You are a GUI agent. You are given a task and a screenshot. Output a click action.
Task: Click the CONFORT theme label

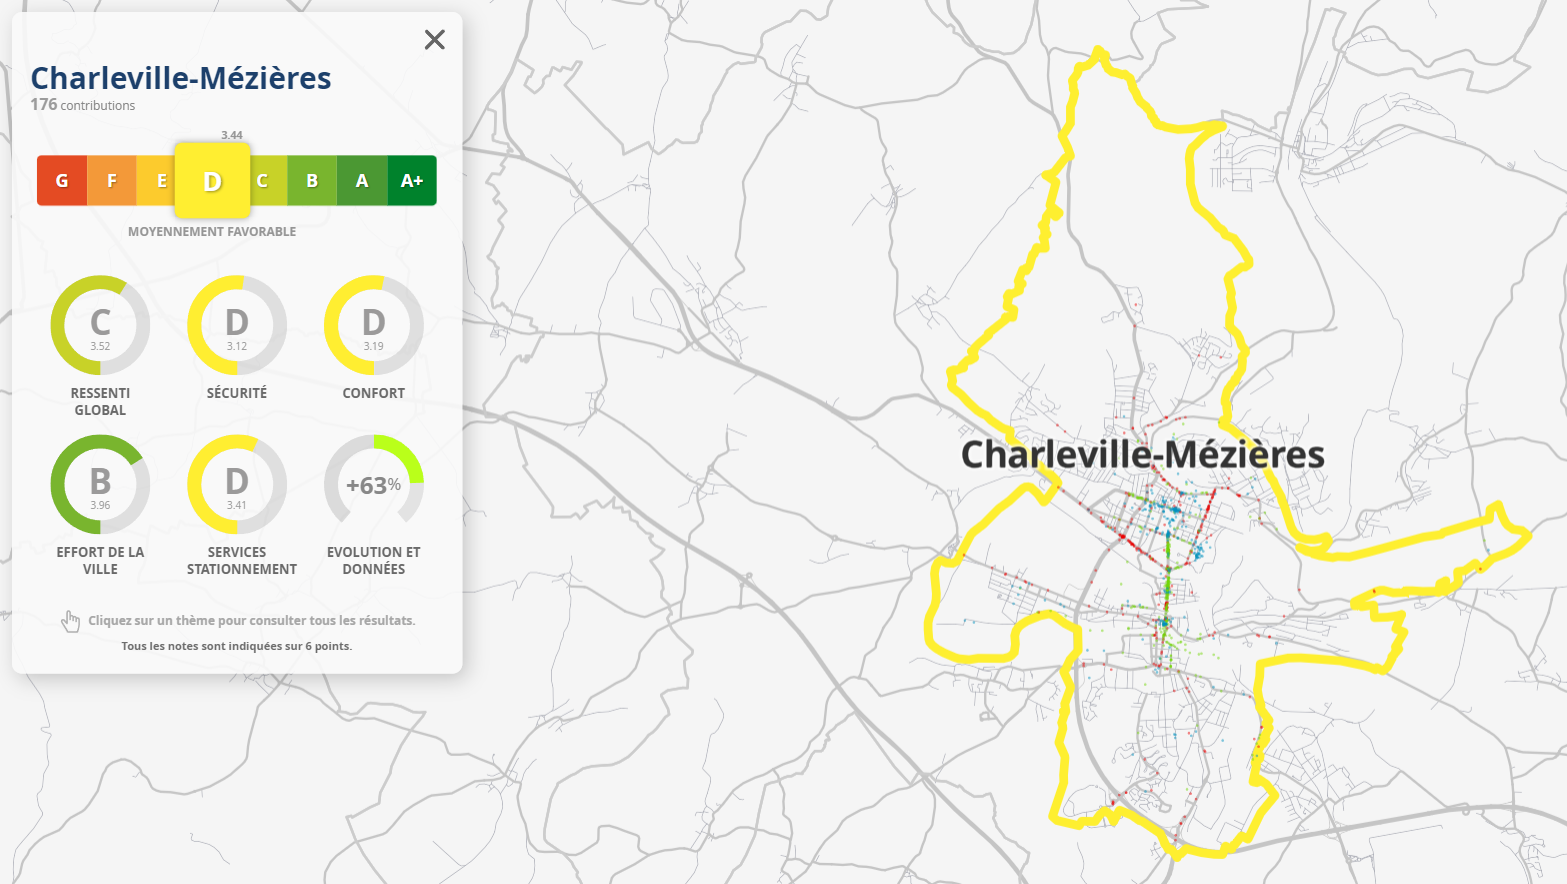[x=374, y=393]
